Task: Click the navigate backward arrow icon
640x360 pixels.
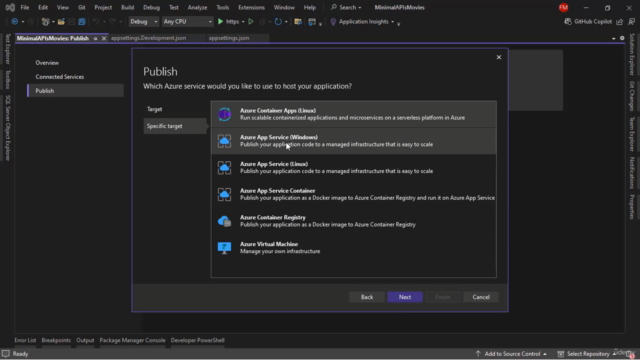Action: 15,22
